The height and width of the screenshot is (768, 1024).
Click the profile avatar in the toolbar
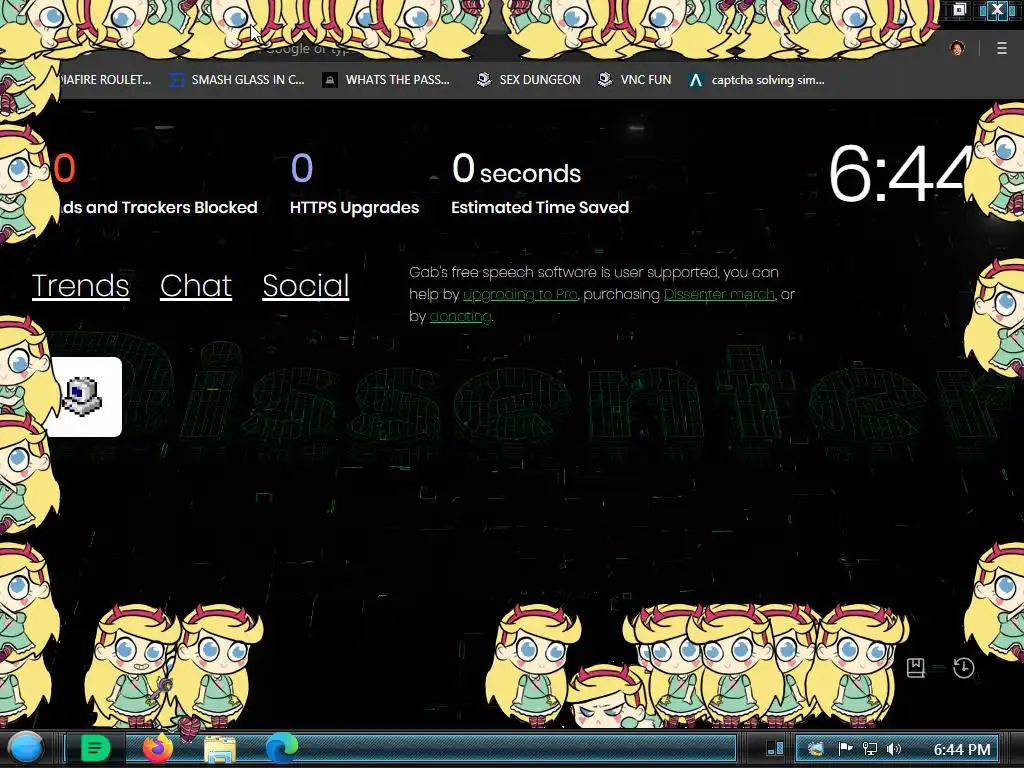pos(957,48)
